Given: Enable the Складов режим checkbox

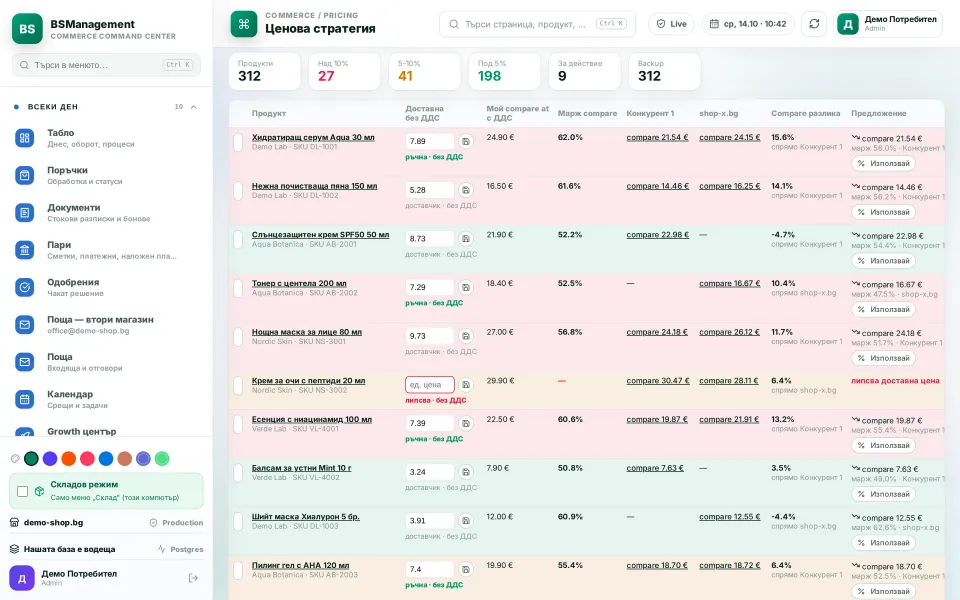Looking at the screenshot, I should [x=23, y=491].
